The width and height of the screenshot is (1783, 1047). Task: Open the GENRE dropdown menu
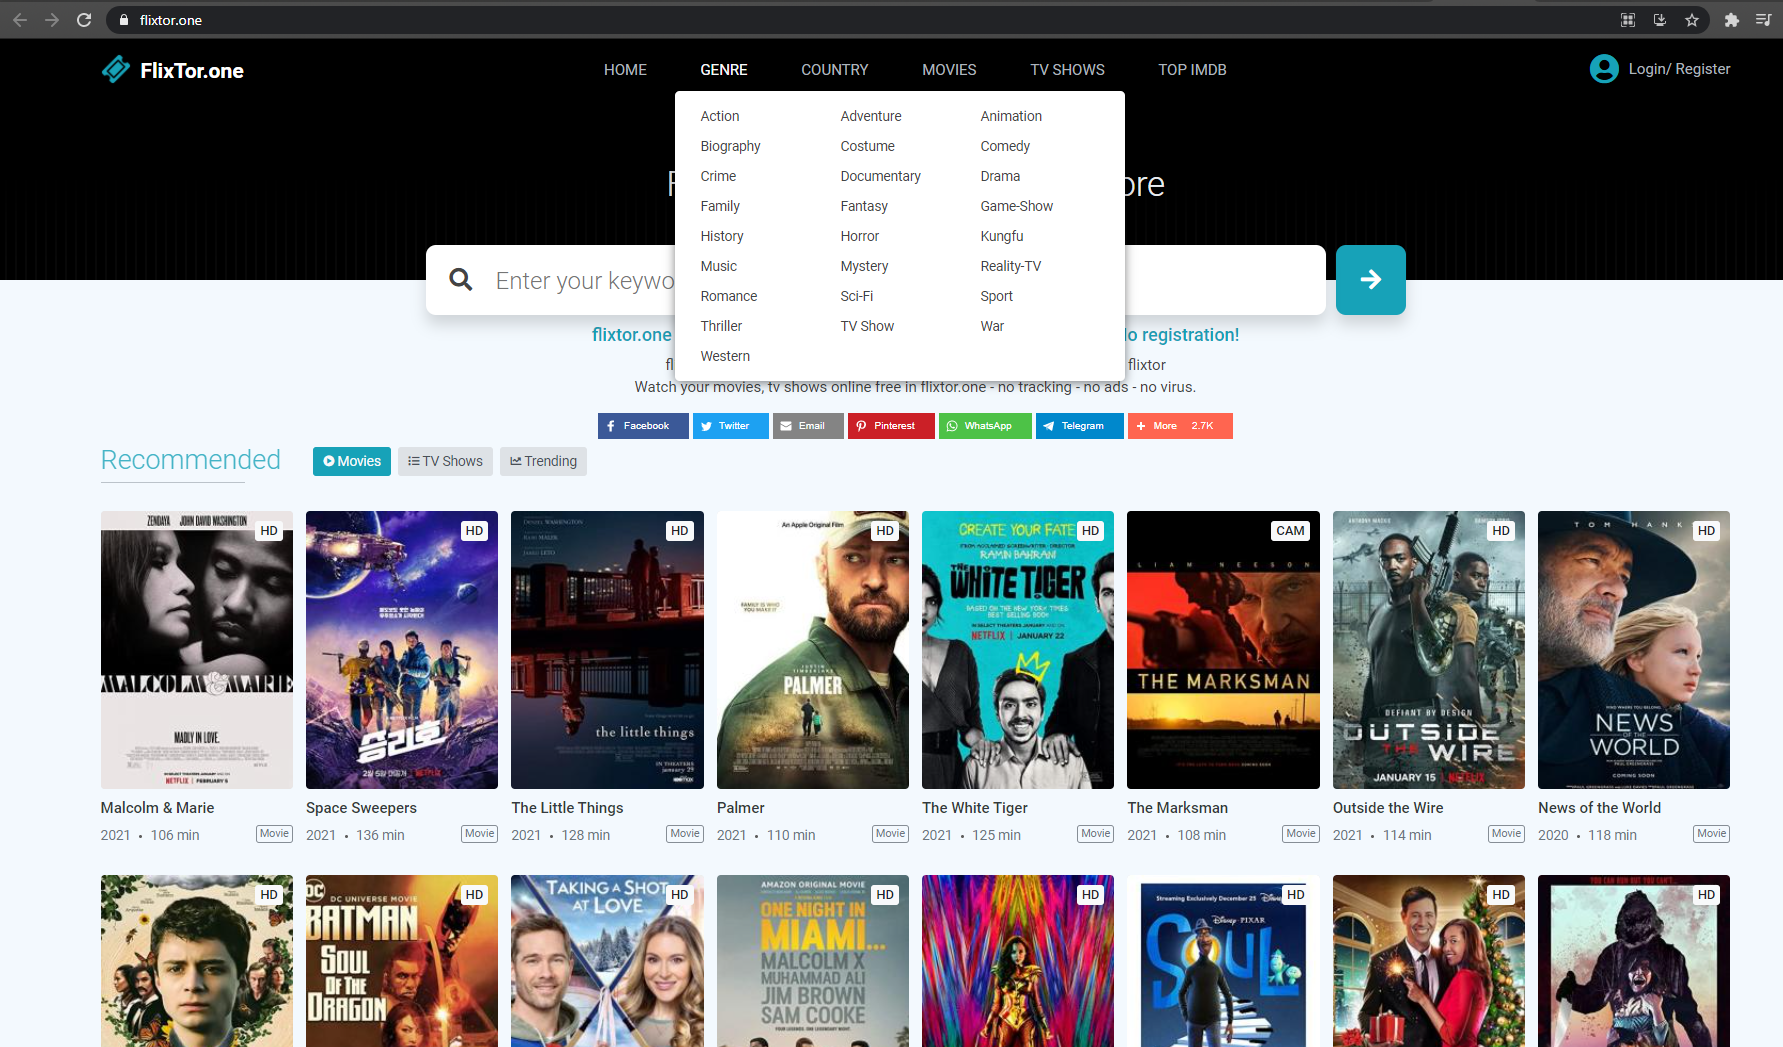click(x=724, y=70)
